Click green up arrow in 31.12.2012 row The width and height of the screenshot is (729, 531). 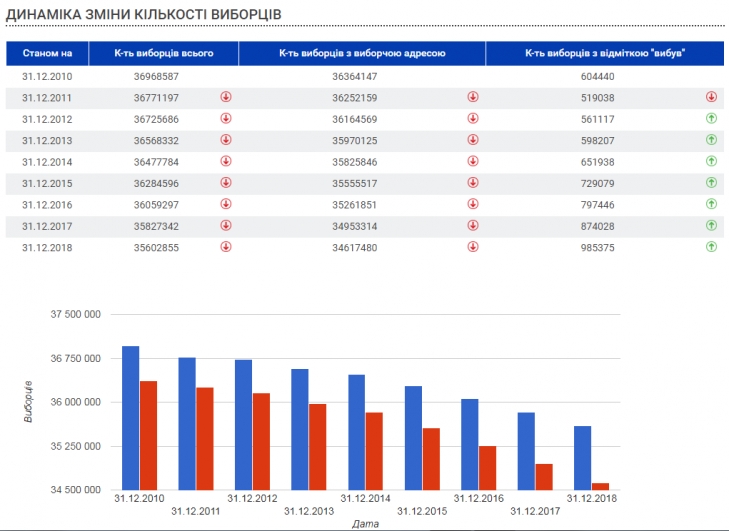711,119
